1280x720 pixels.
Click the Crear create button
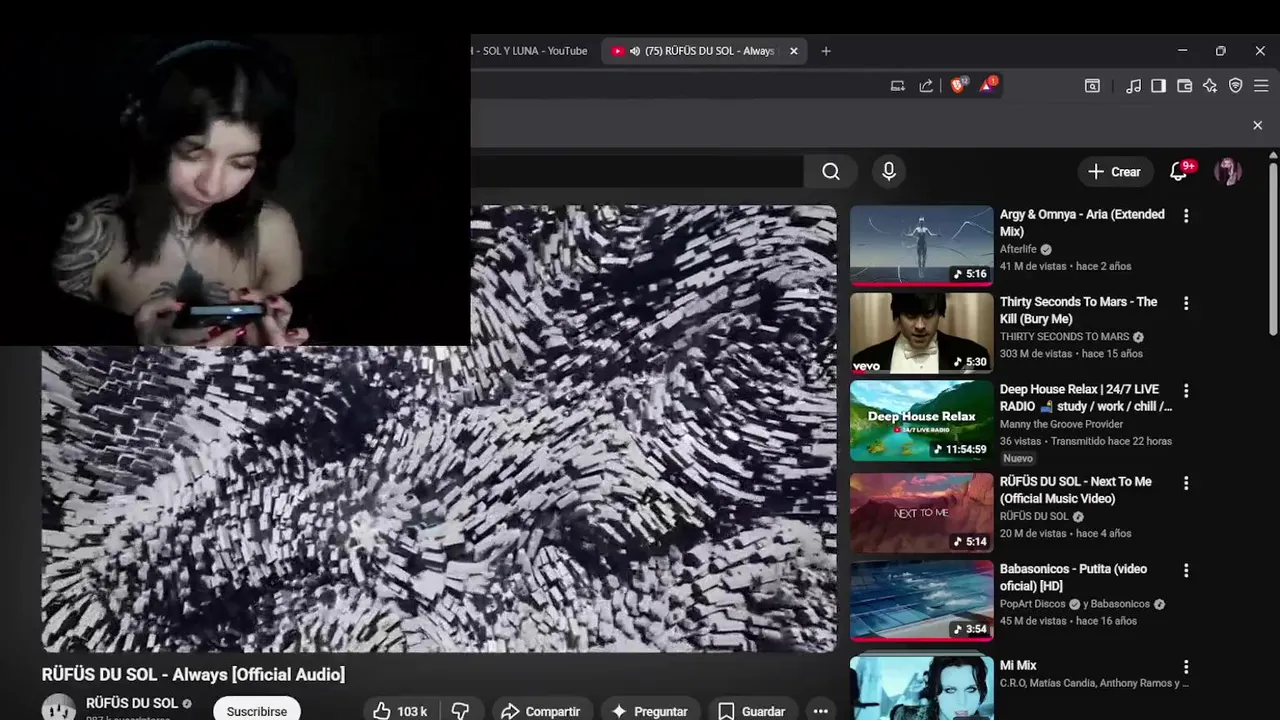coord(1115,172)
